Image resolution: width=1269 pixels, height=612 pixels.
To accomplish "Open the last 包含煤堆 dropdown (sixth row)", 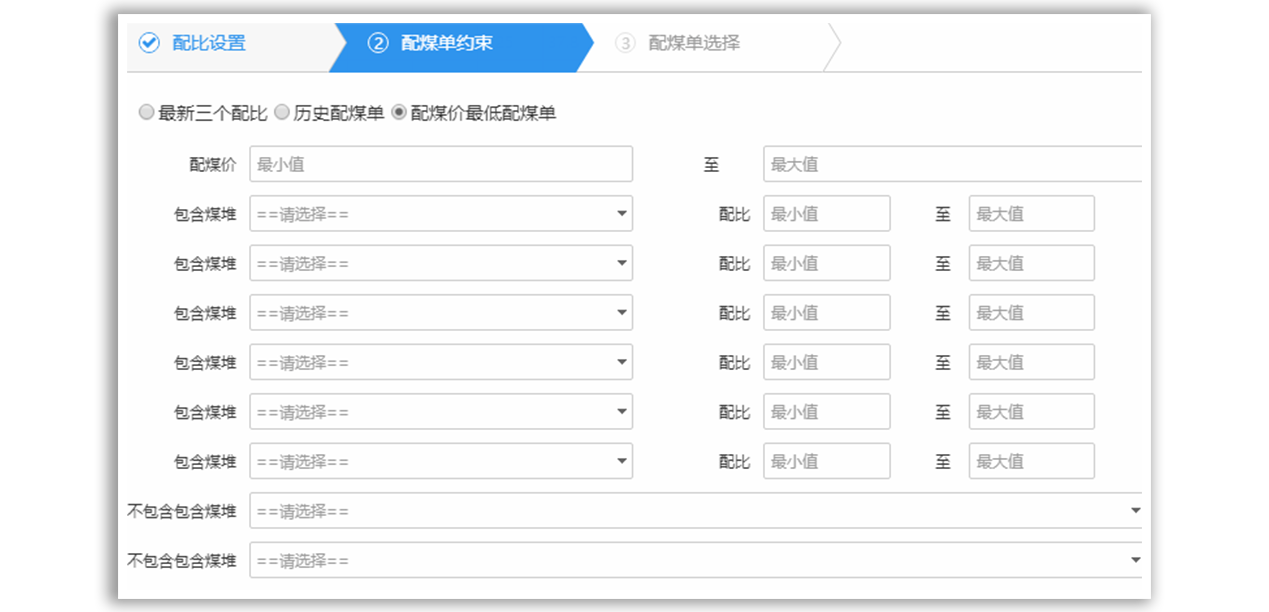I will 440,461.
